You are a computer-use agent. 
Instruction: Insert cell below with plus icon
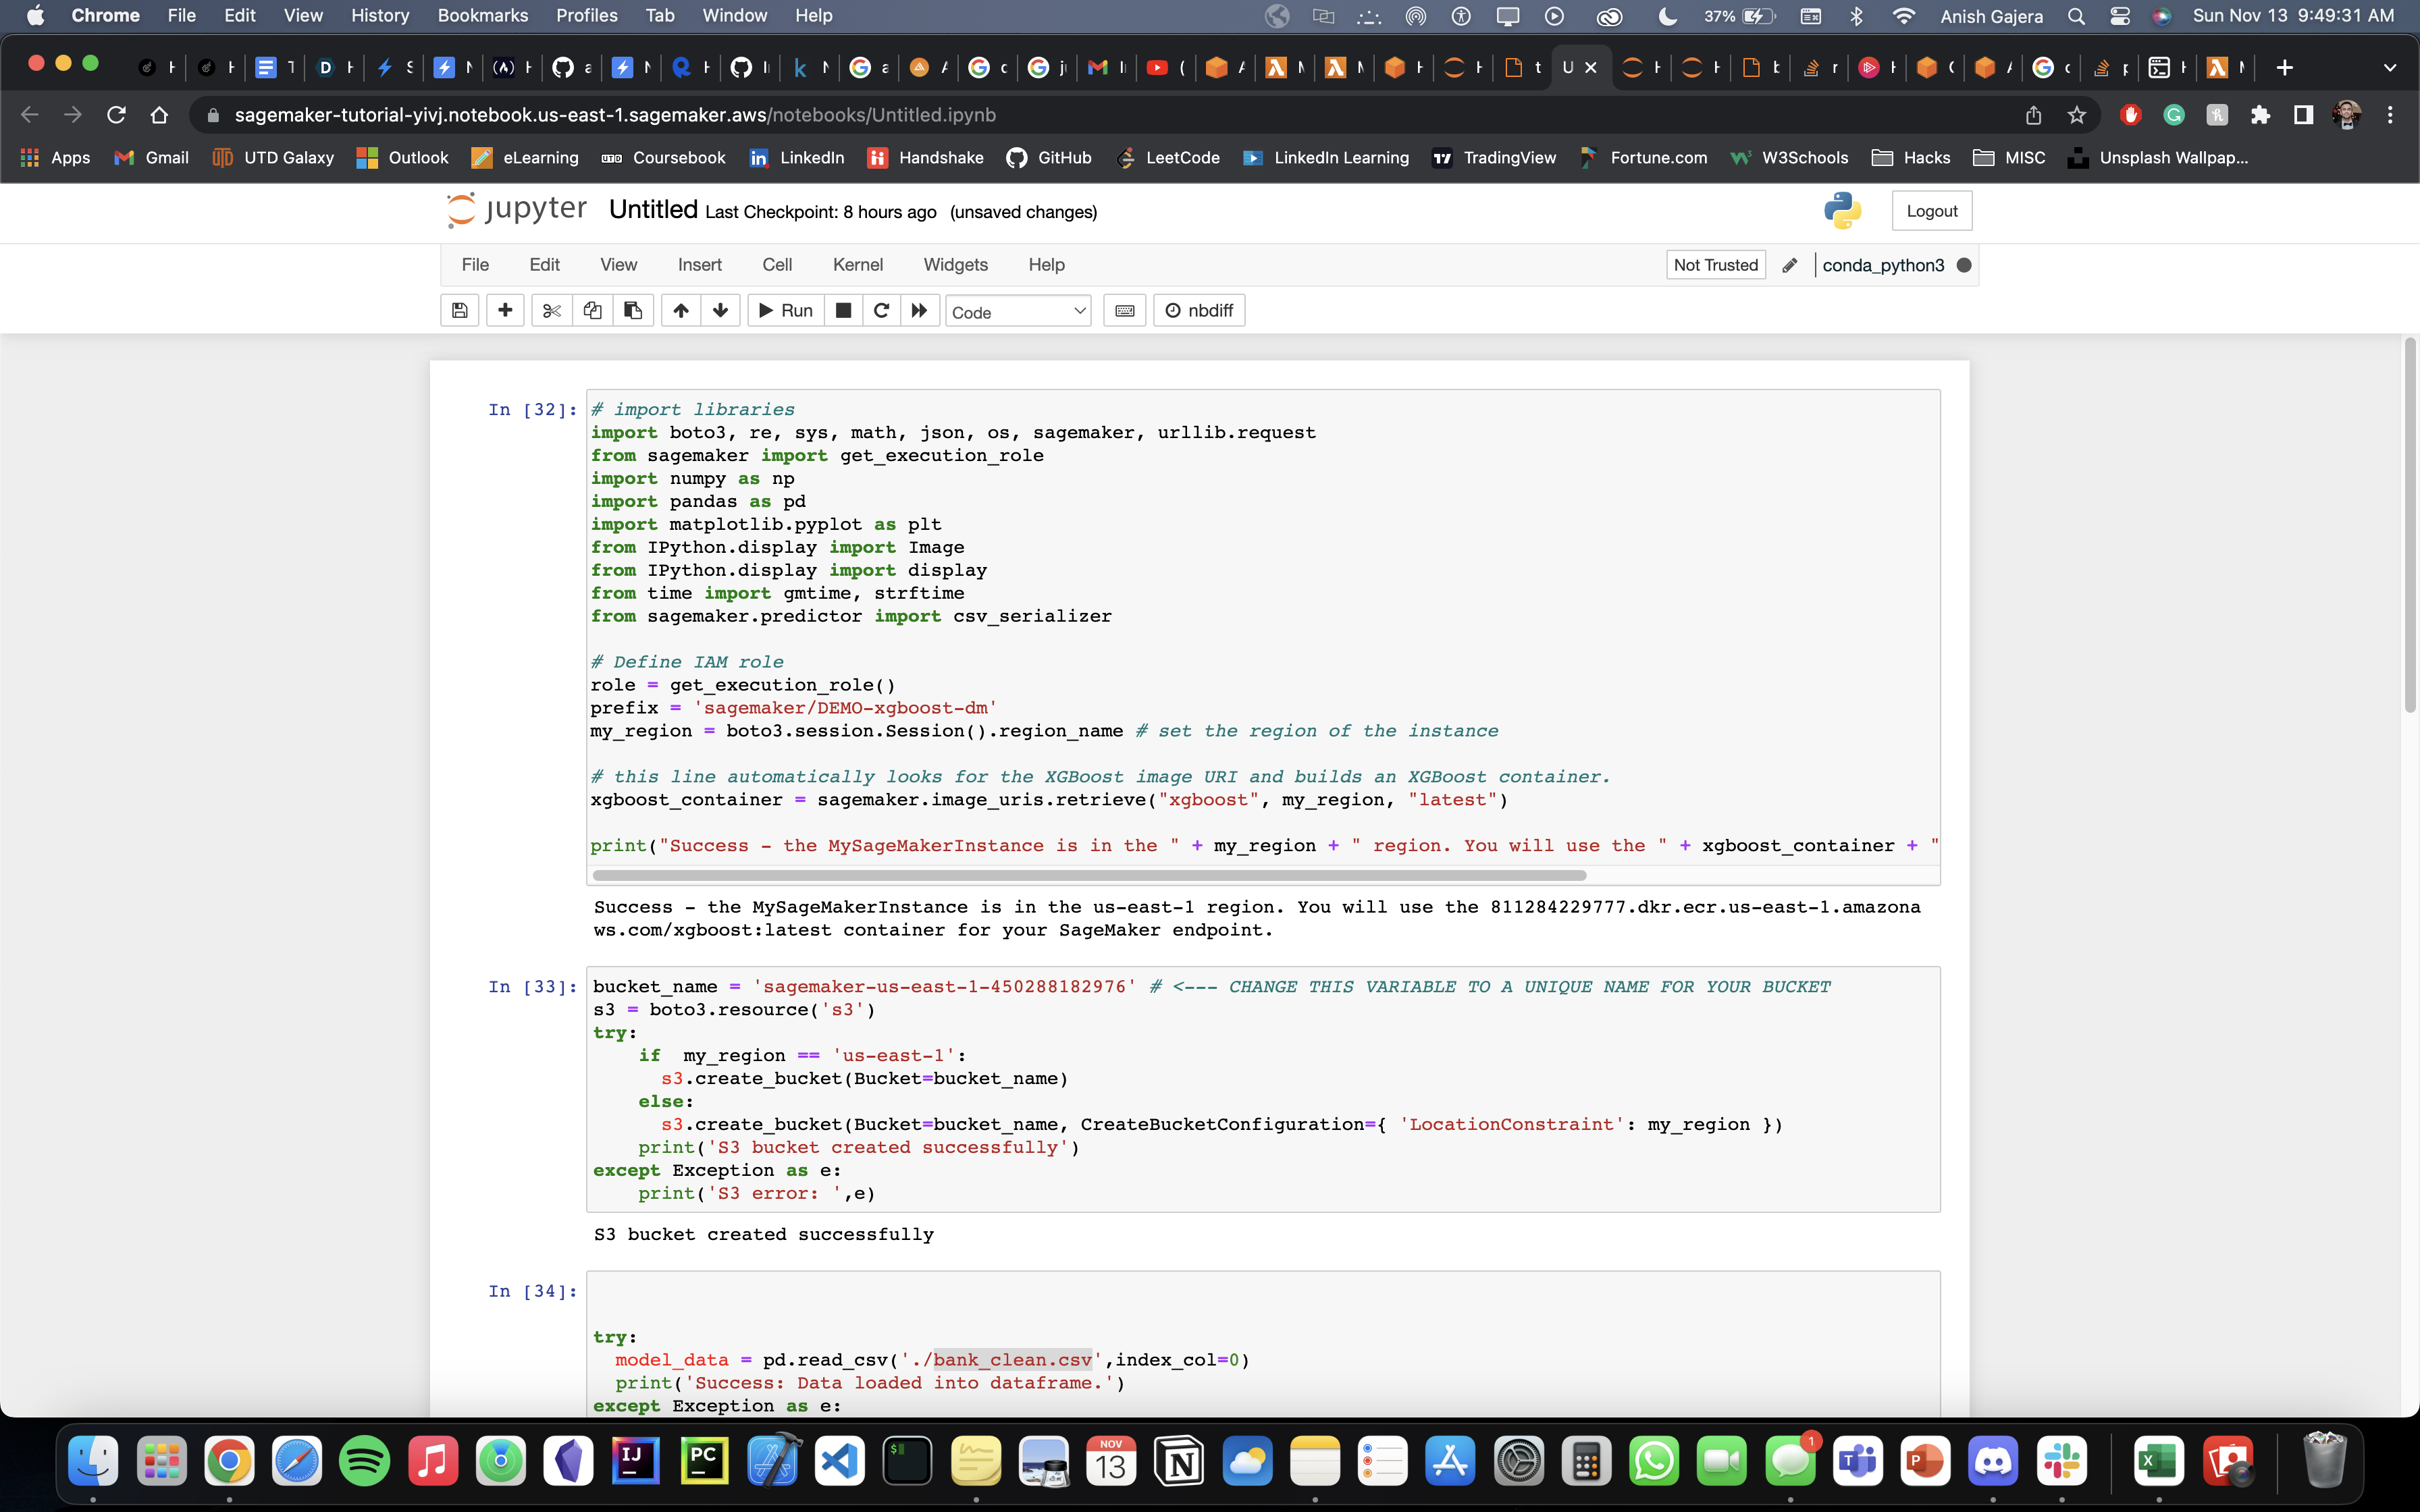[505, 311]
